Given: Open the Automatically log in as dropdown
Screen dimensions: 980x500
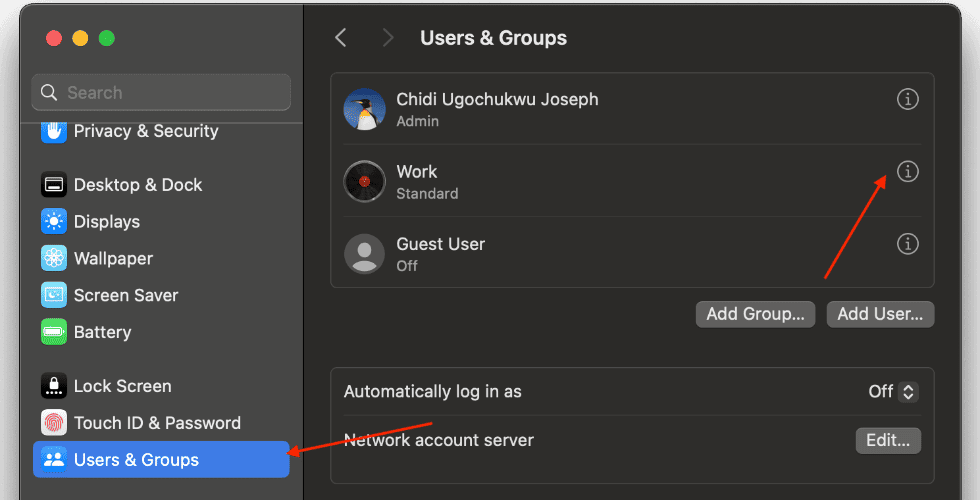Looking at the screenshot, I should point(894,392).
